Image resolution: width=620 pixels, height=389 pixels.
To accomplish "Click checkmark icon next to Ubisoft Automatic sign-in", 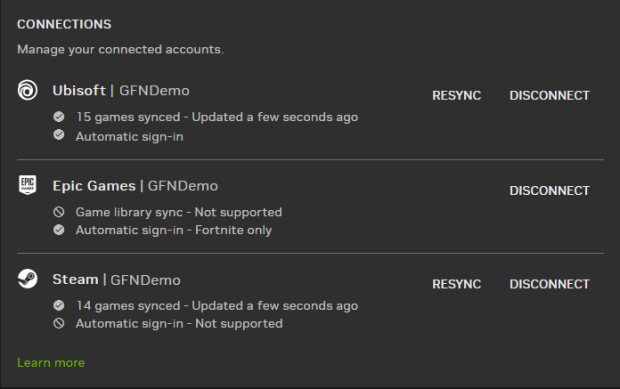I will pos(59,135).
